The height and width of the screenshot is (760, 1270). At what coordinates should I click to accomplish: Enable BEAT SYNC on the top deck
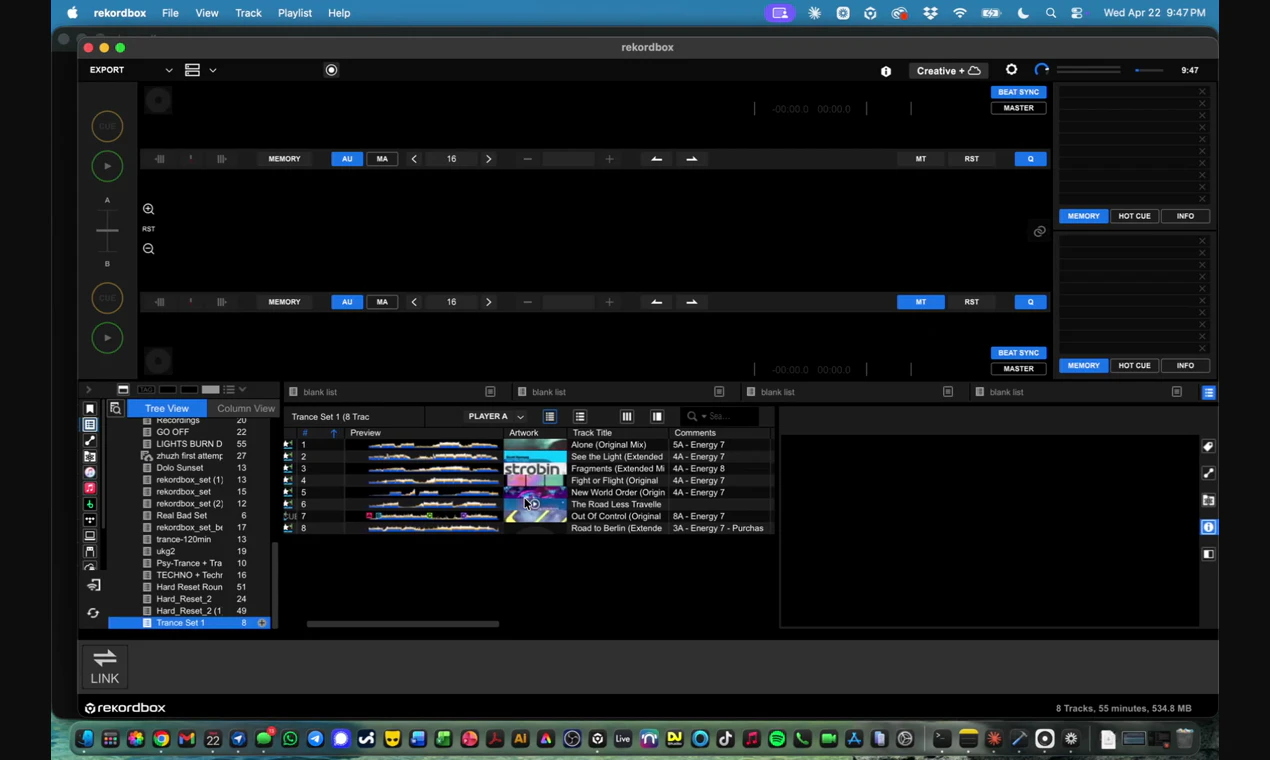(x=1018, y=91)
